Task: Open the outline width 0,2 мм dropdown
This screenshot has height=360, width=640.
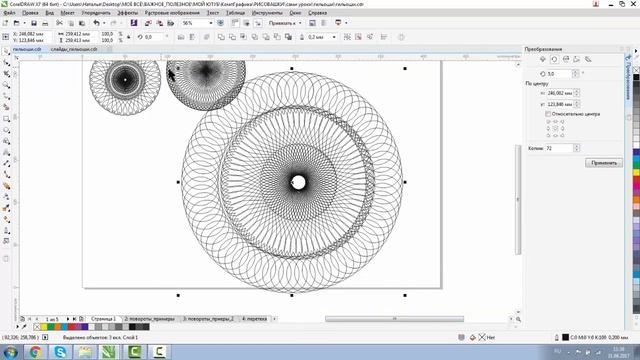Action: 334,37
